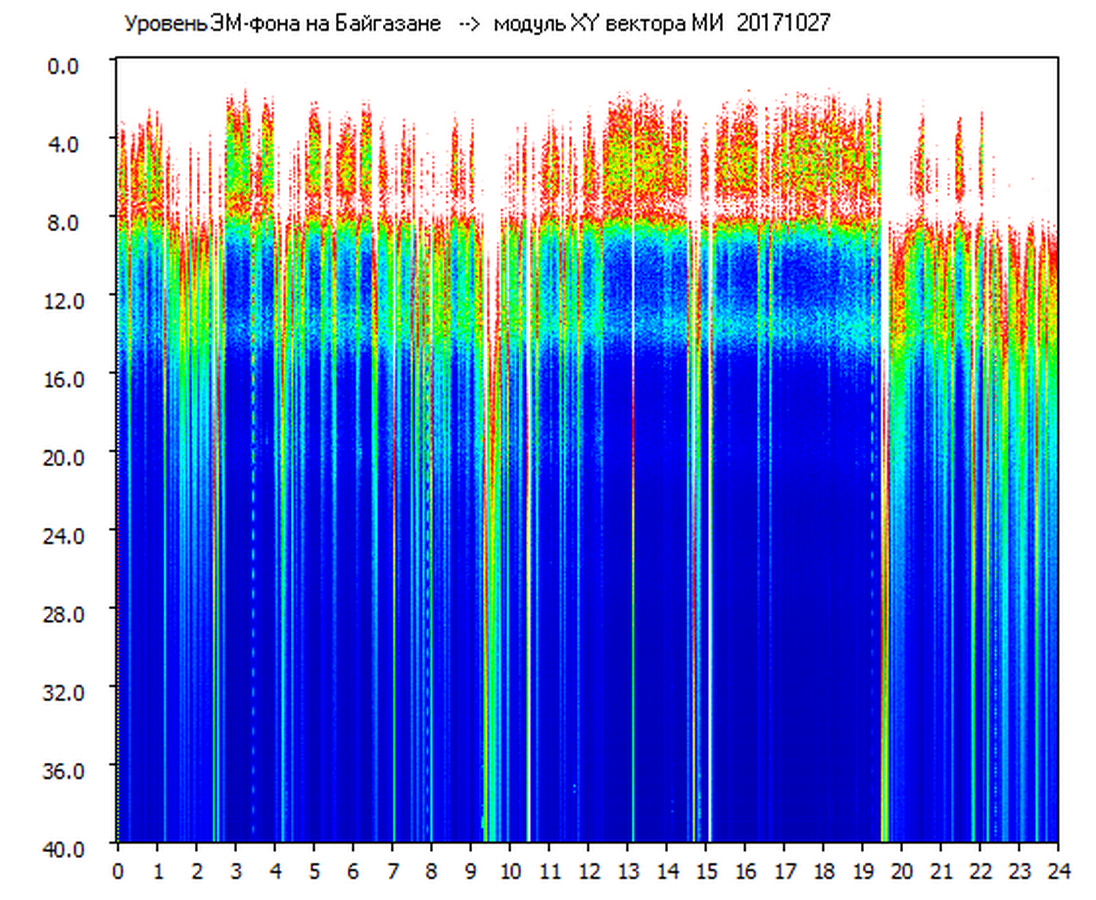Image resolution: width=1096 pixels, height=900 pixels.
Task: Click the chart title text "Уровень ЭМ-фона на Байгазане"
Action: point(282,24)
